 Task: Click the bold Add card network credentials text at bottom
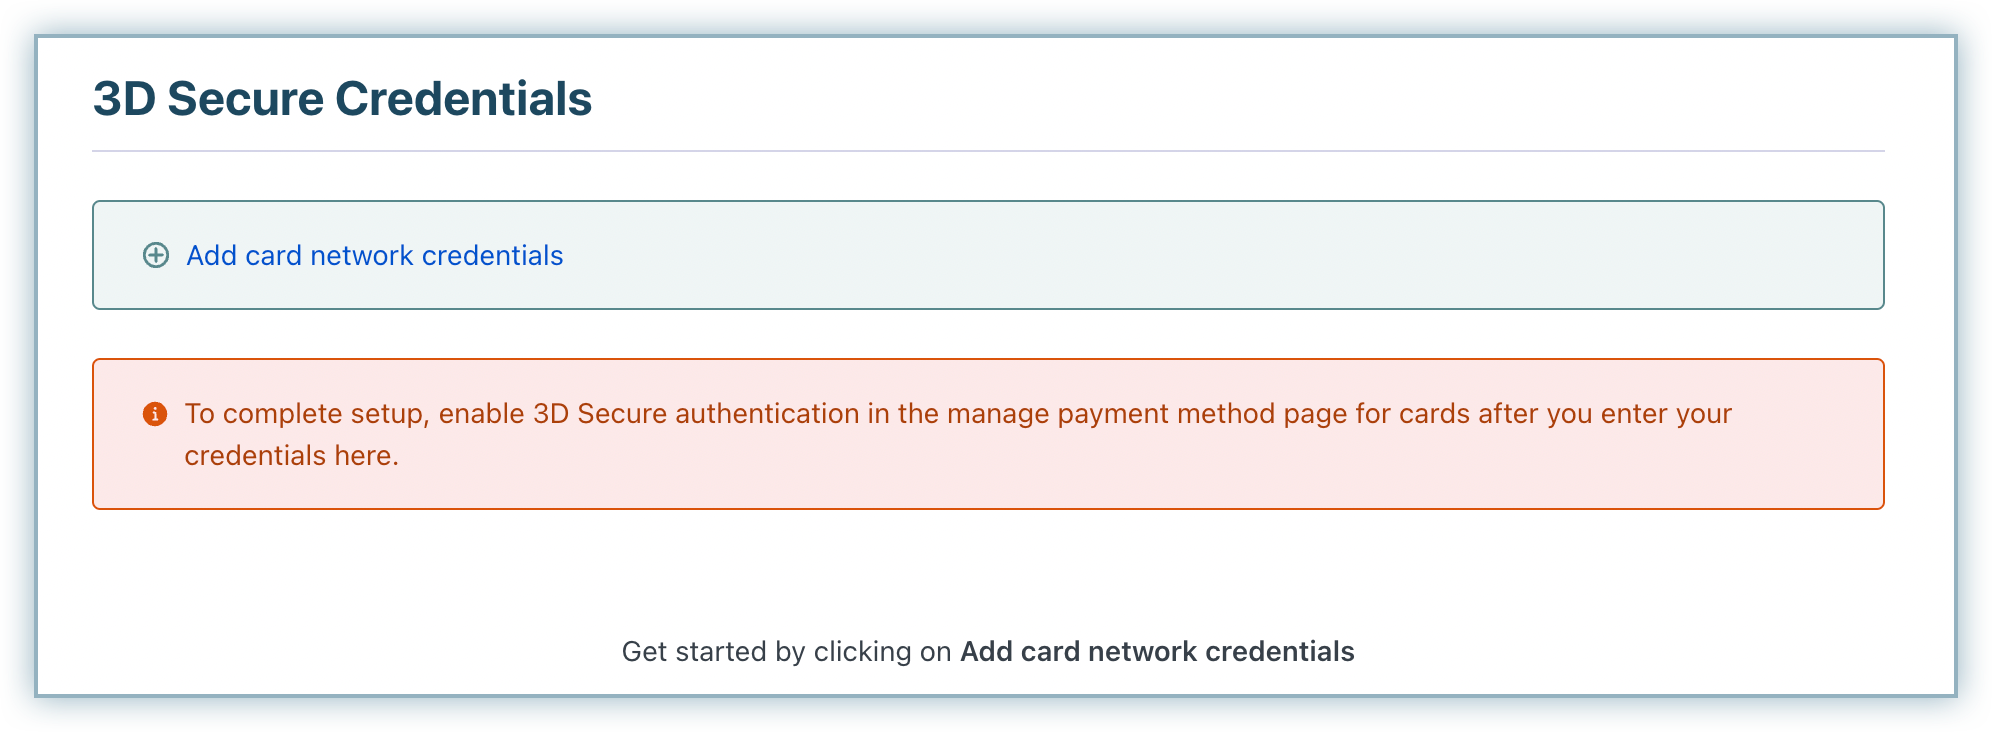tap(1157, 652)
